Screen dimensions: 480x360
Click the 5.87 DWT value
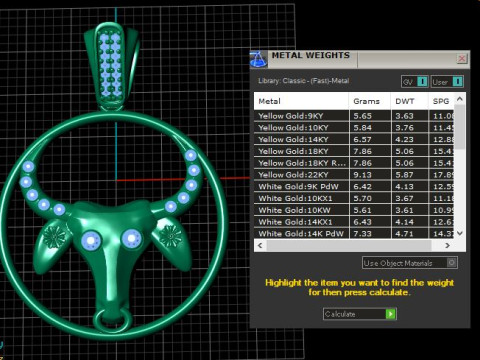point(404,175)
